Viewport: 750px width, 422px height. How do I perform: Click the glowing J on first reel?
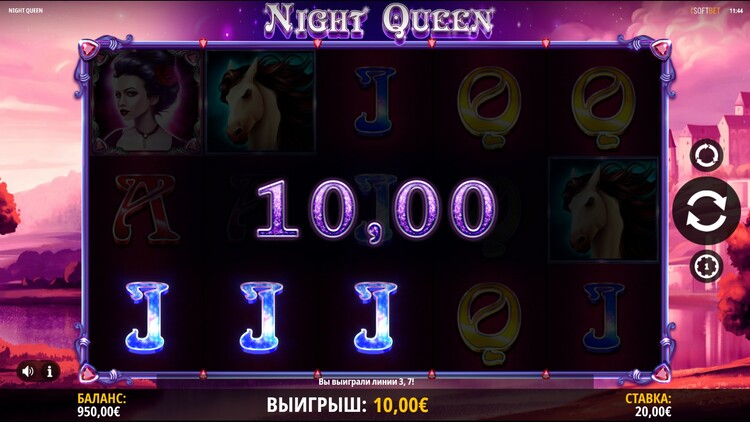point(146,317)
